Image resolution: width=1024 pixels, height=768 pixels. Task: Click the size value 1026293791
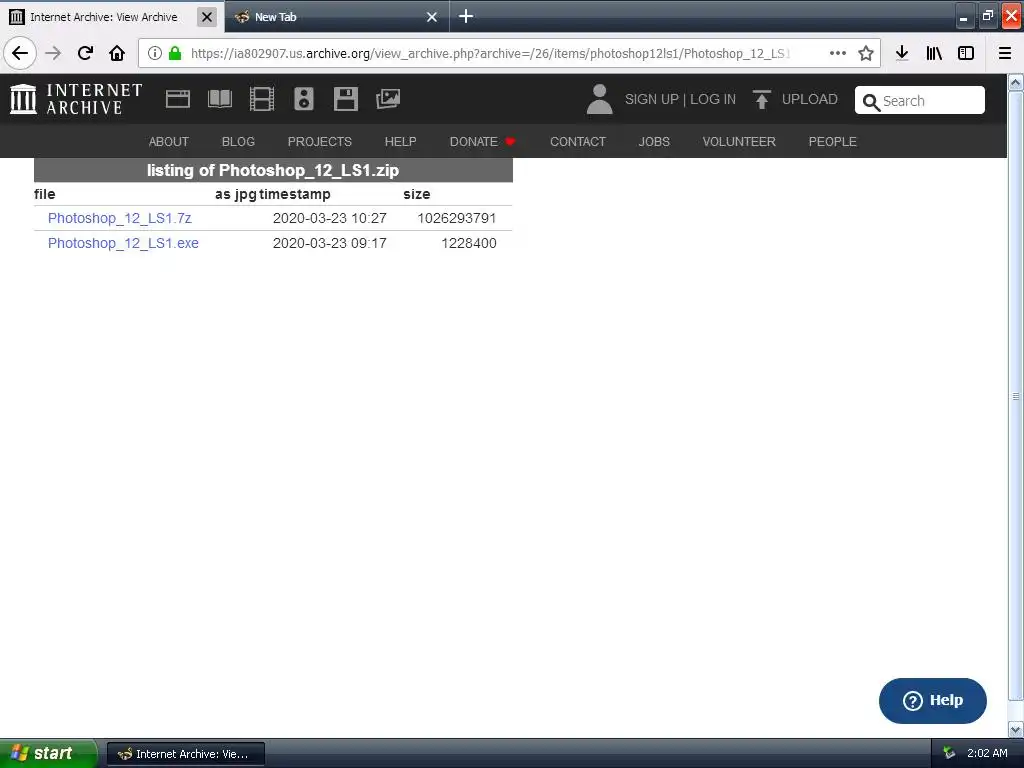tap(457, 218)
